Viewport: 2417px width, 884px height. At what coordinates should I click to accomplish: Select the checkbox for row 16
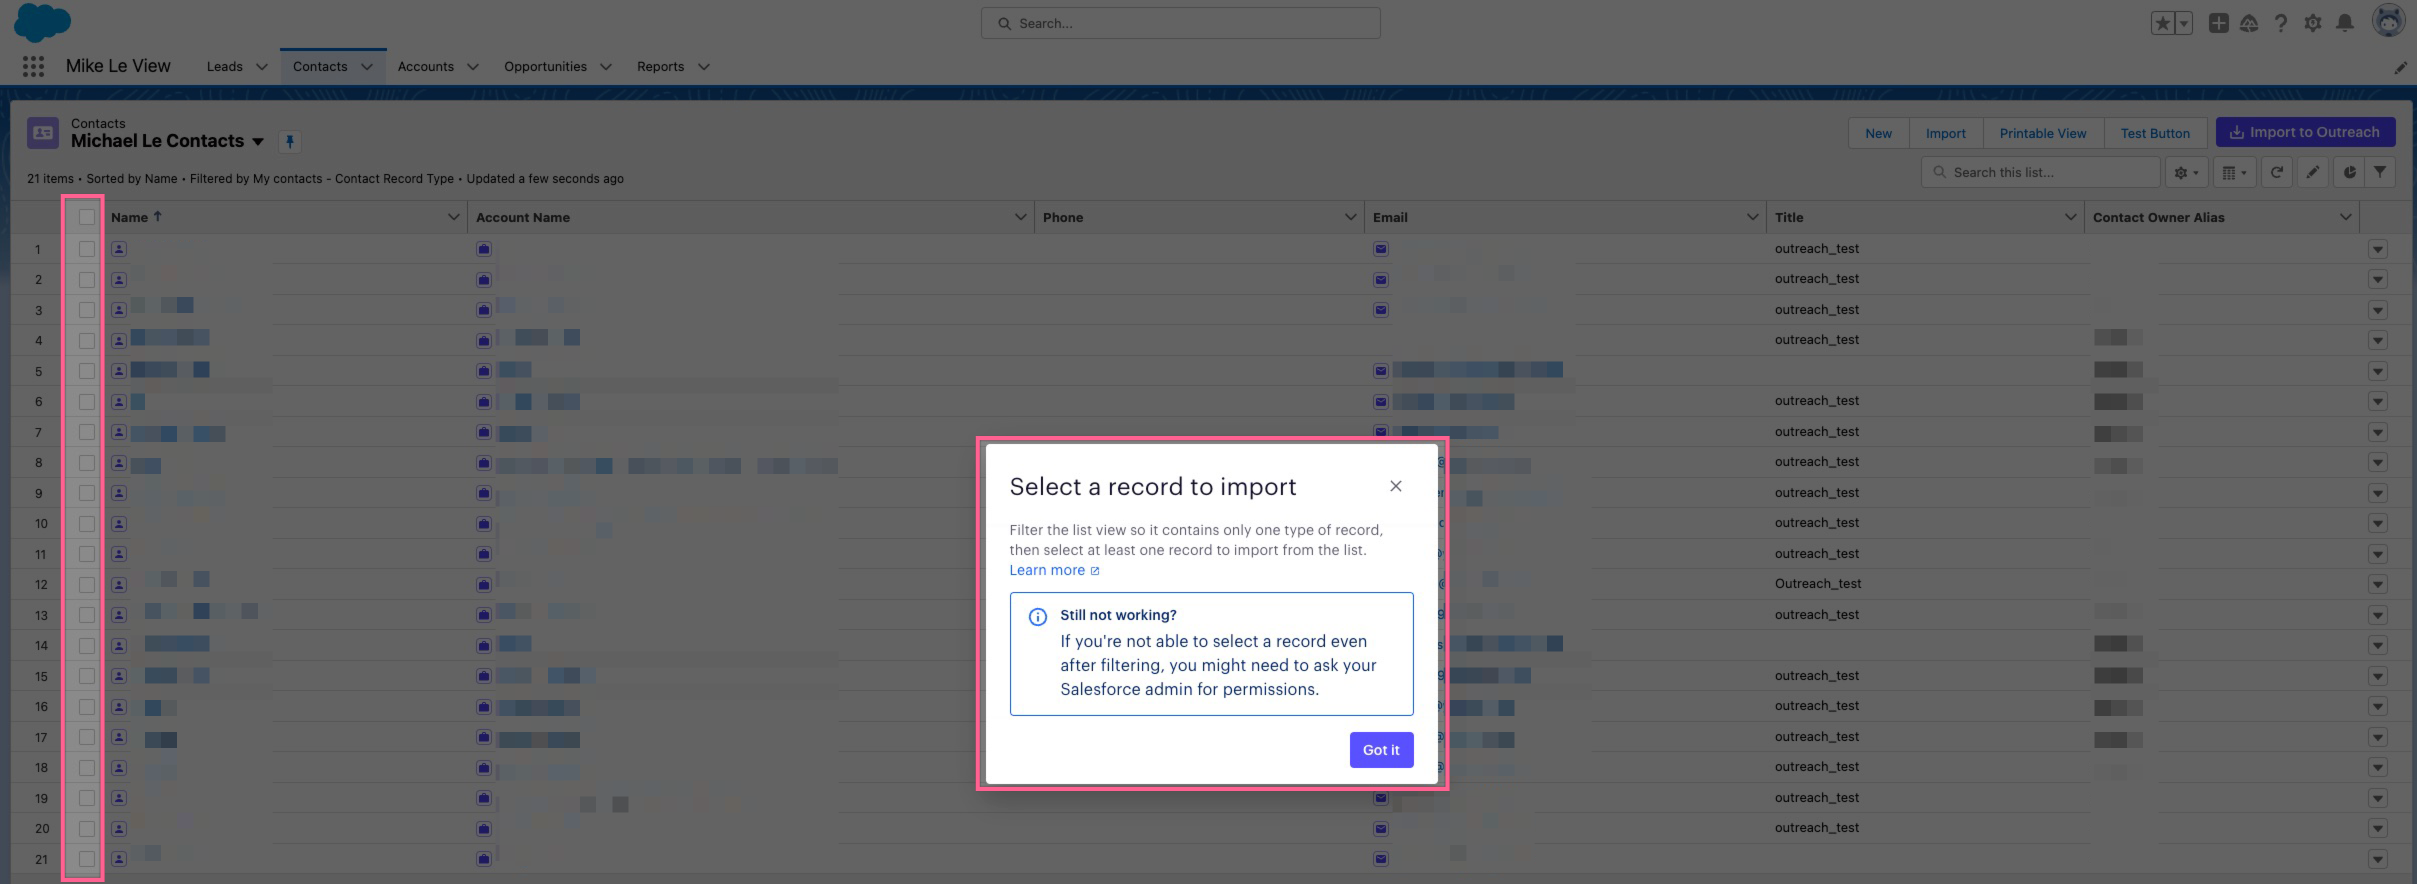87,707
